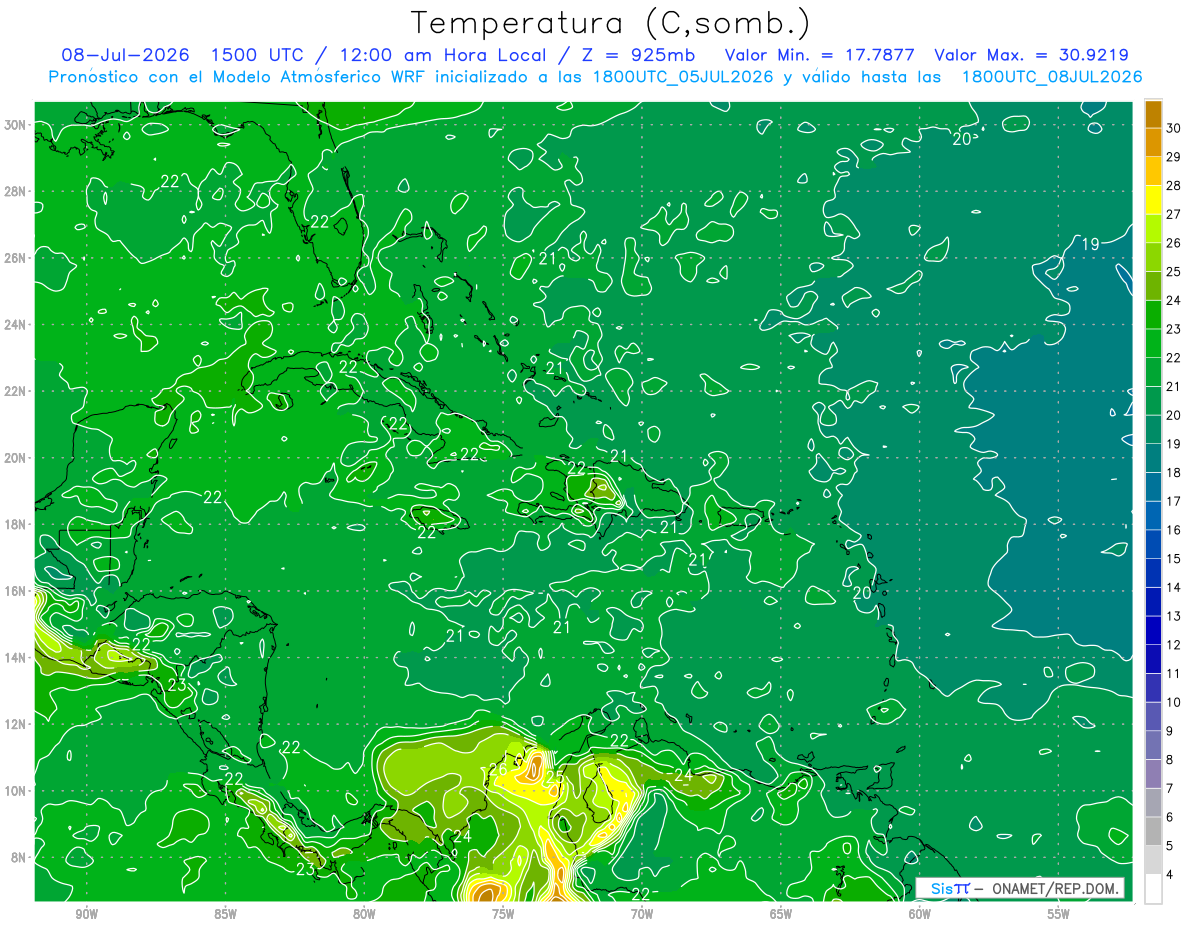Click the color scale label 15
The width and height of the screenshot is (1200, 927).
(1174, 558)
